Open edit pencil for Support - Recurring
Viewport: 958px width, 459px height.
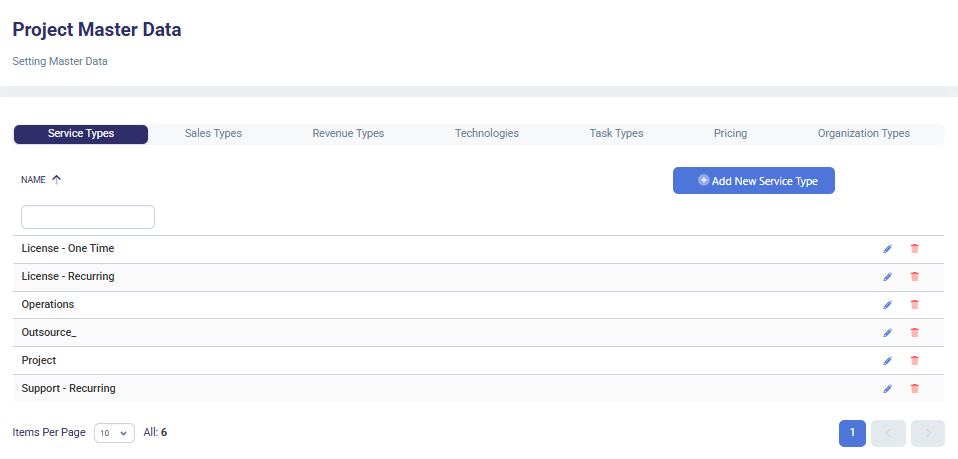click(x=887, y=389)
